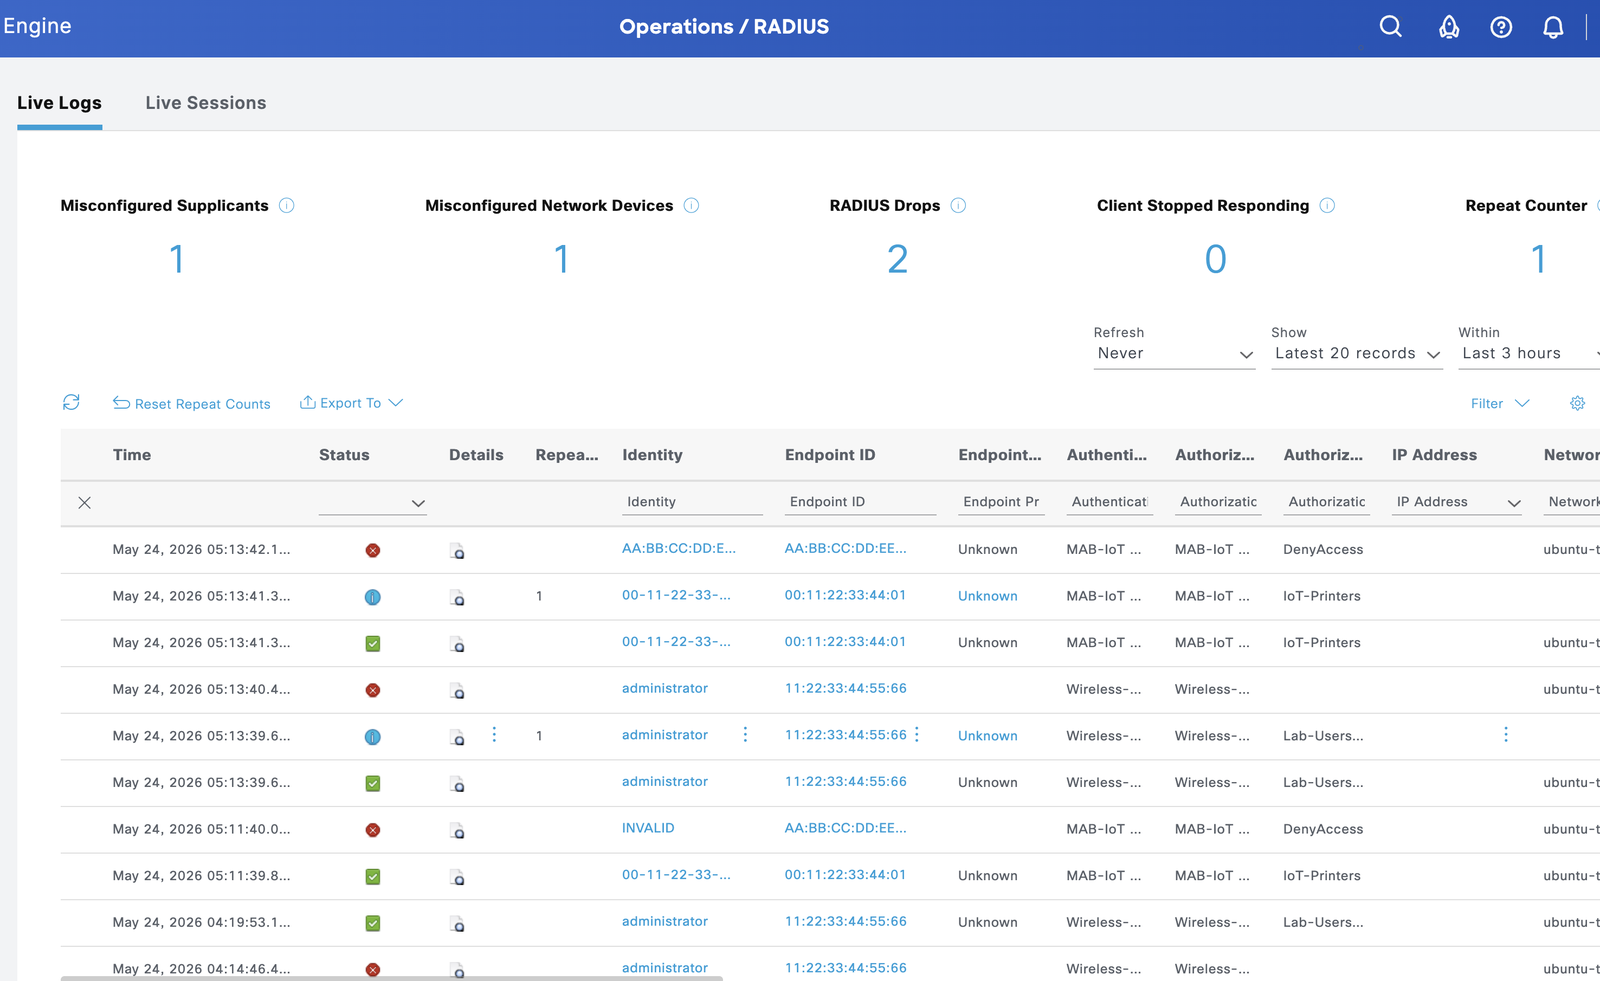Open the search icon in header
This screenshot has width=1600, height=981.
(x=1390, y=27)
